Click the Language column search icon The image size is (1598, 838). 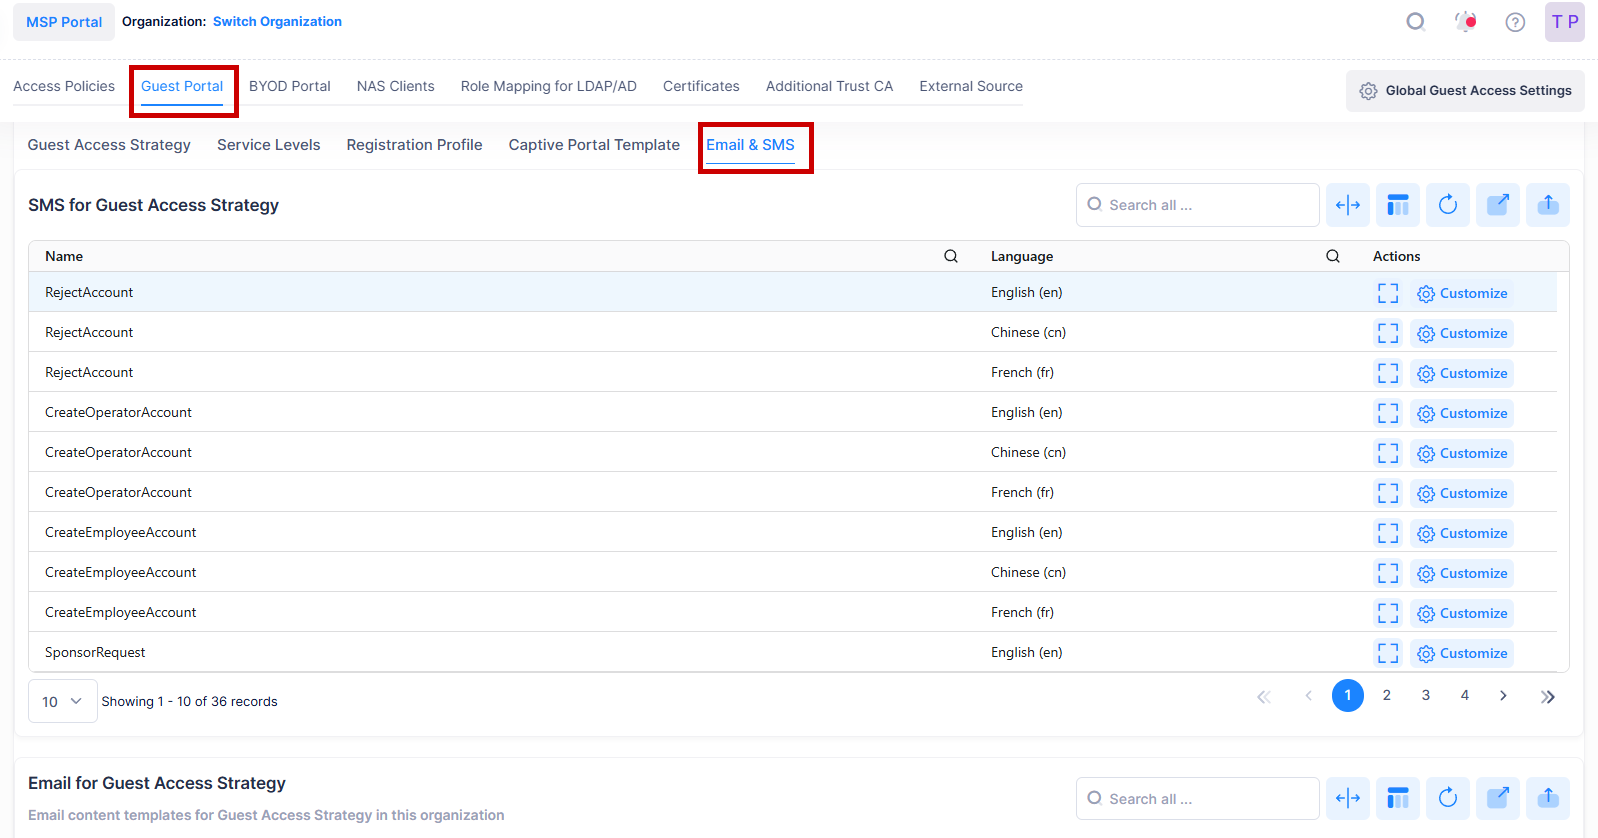1332,256
